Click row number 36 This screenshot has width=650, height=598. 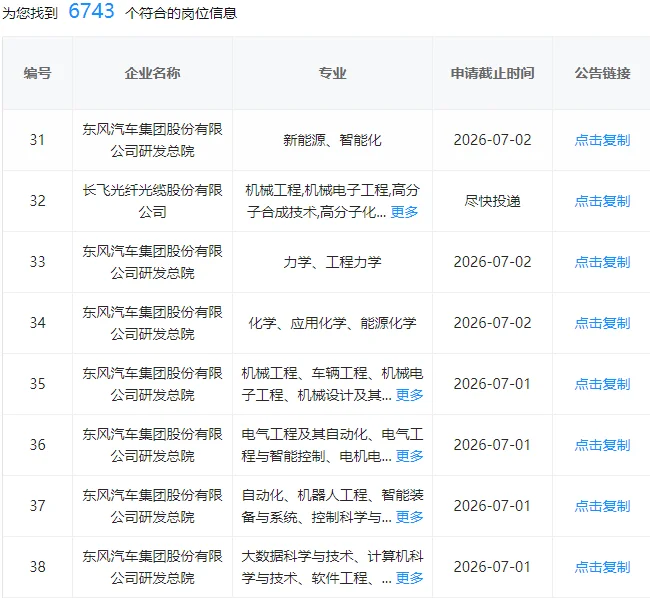[37, 445]
